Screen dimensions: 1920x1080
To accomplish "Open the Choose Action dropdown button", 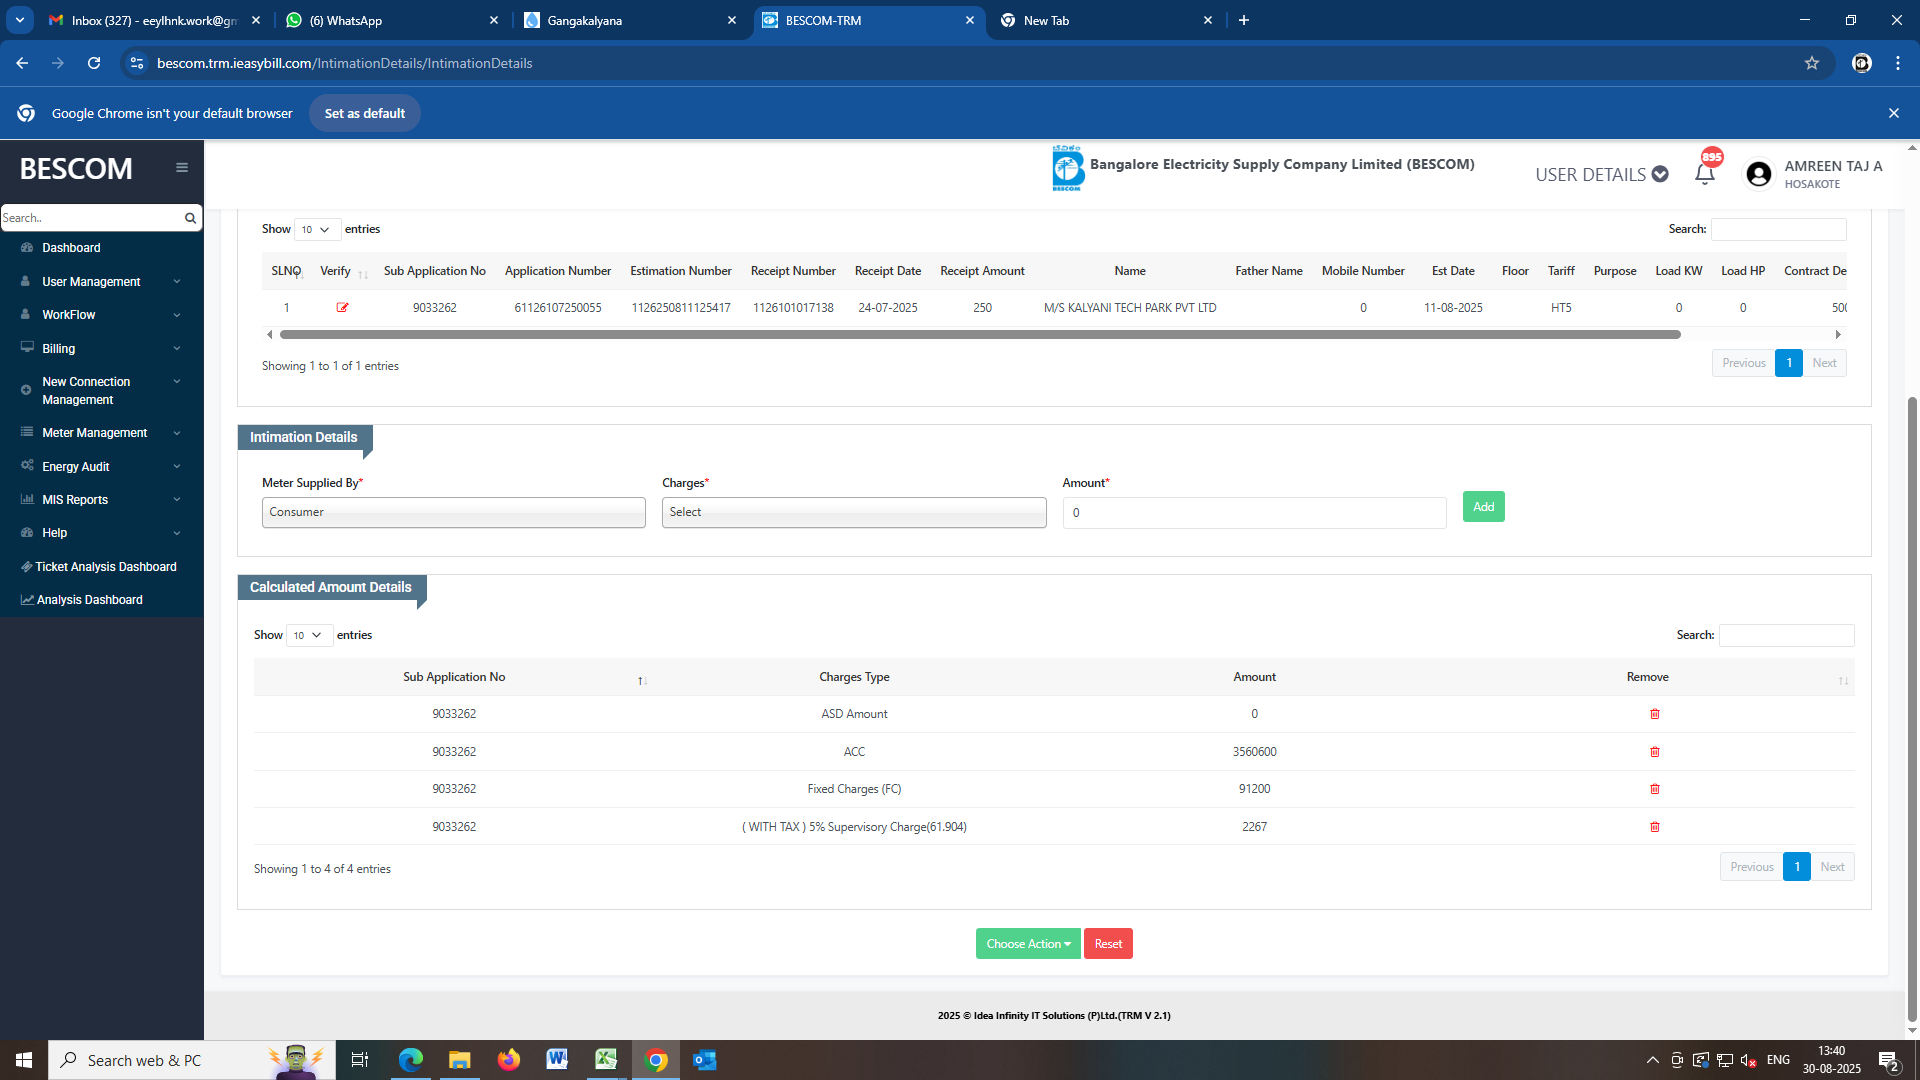I will tap(1027, 944).
